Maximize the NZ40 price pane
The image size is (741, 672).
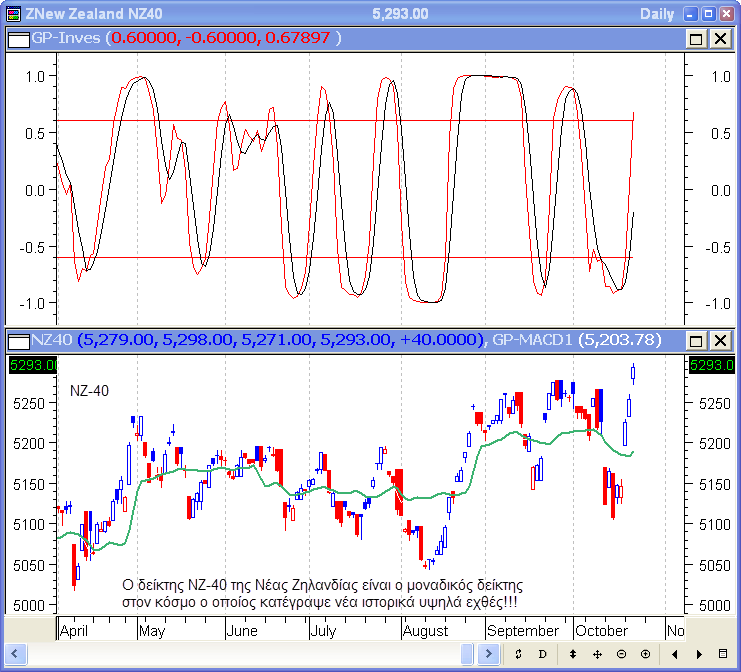click(x=696, y=340)
